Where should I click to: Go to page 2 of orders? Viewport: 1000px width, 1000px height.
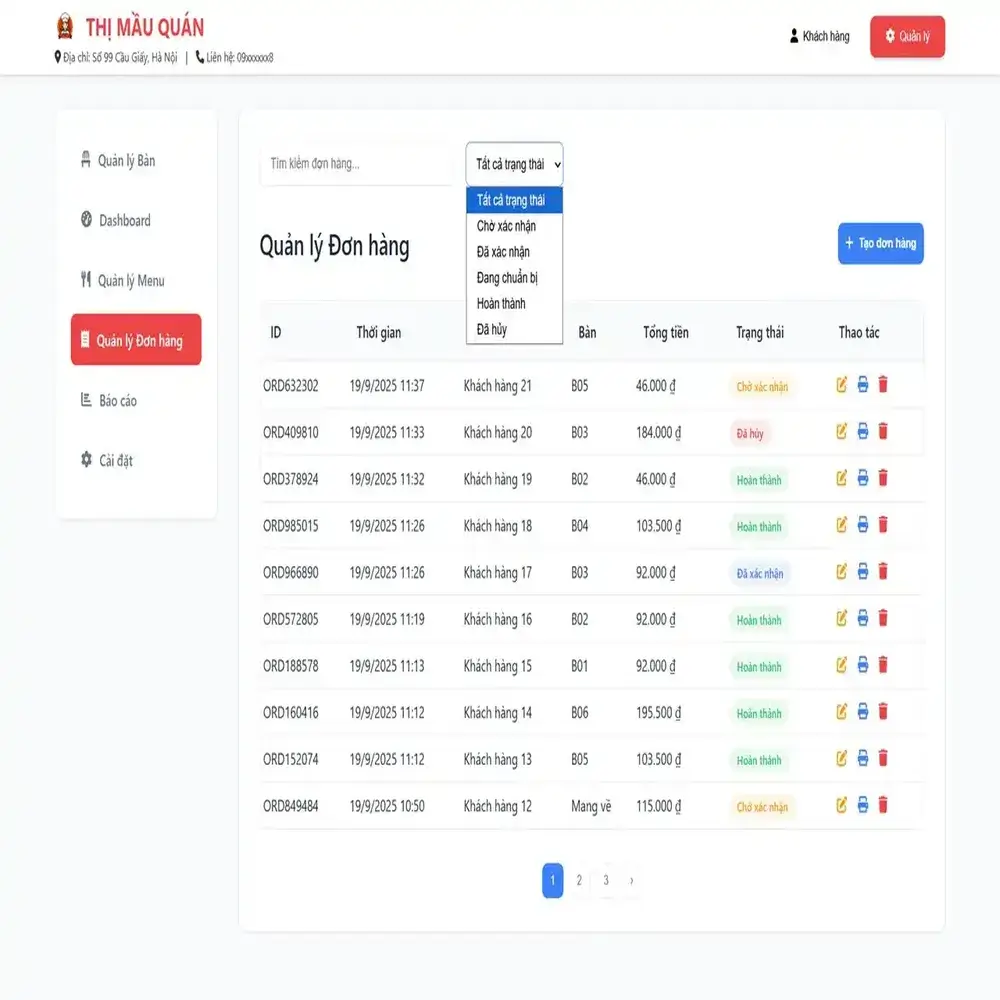tap(579, 881)
